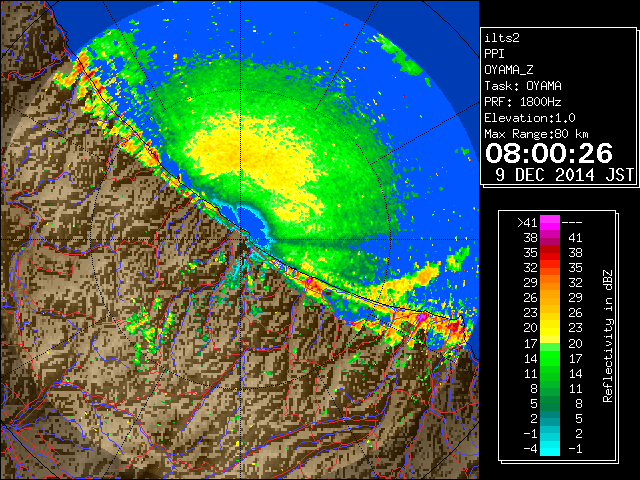Pick the dark red swatch between 35 and 38

pos(550,253)
